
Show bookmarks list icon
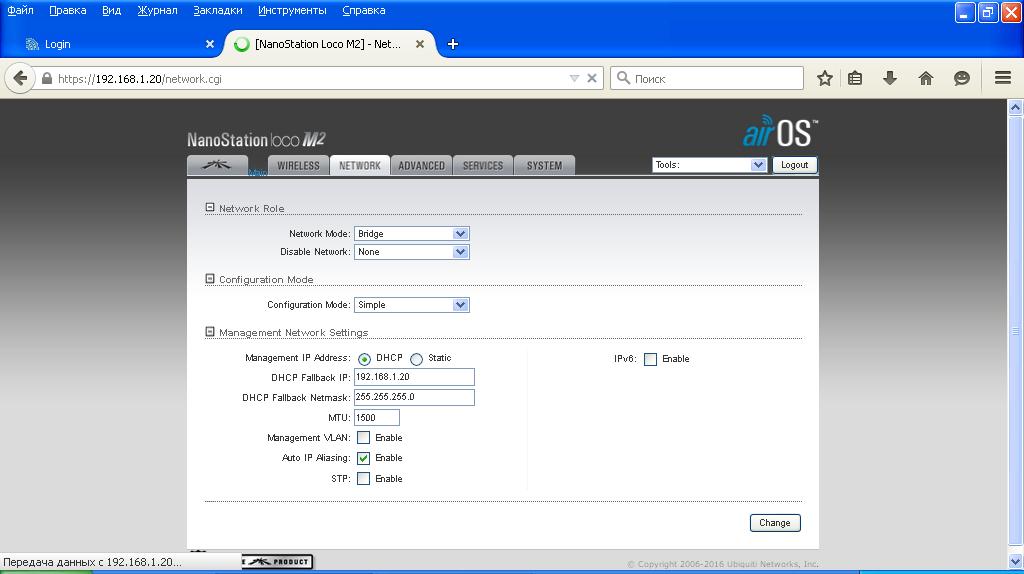[855, 78]
